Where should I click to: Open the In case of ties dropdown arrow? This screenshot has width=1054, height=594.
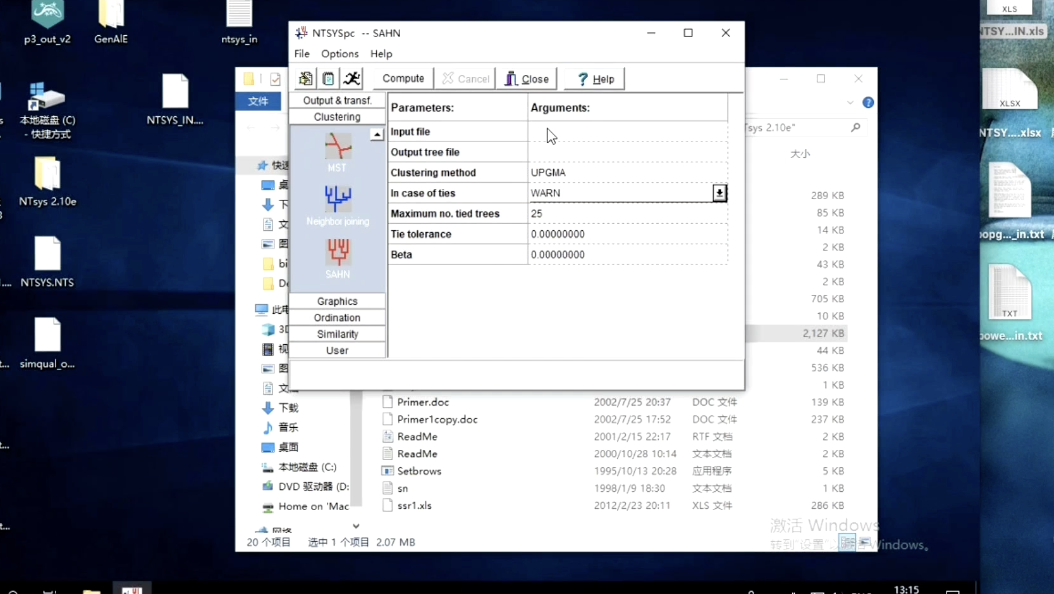click(x=719, y=193)
